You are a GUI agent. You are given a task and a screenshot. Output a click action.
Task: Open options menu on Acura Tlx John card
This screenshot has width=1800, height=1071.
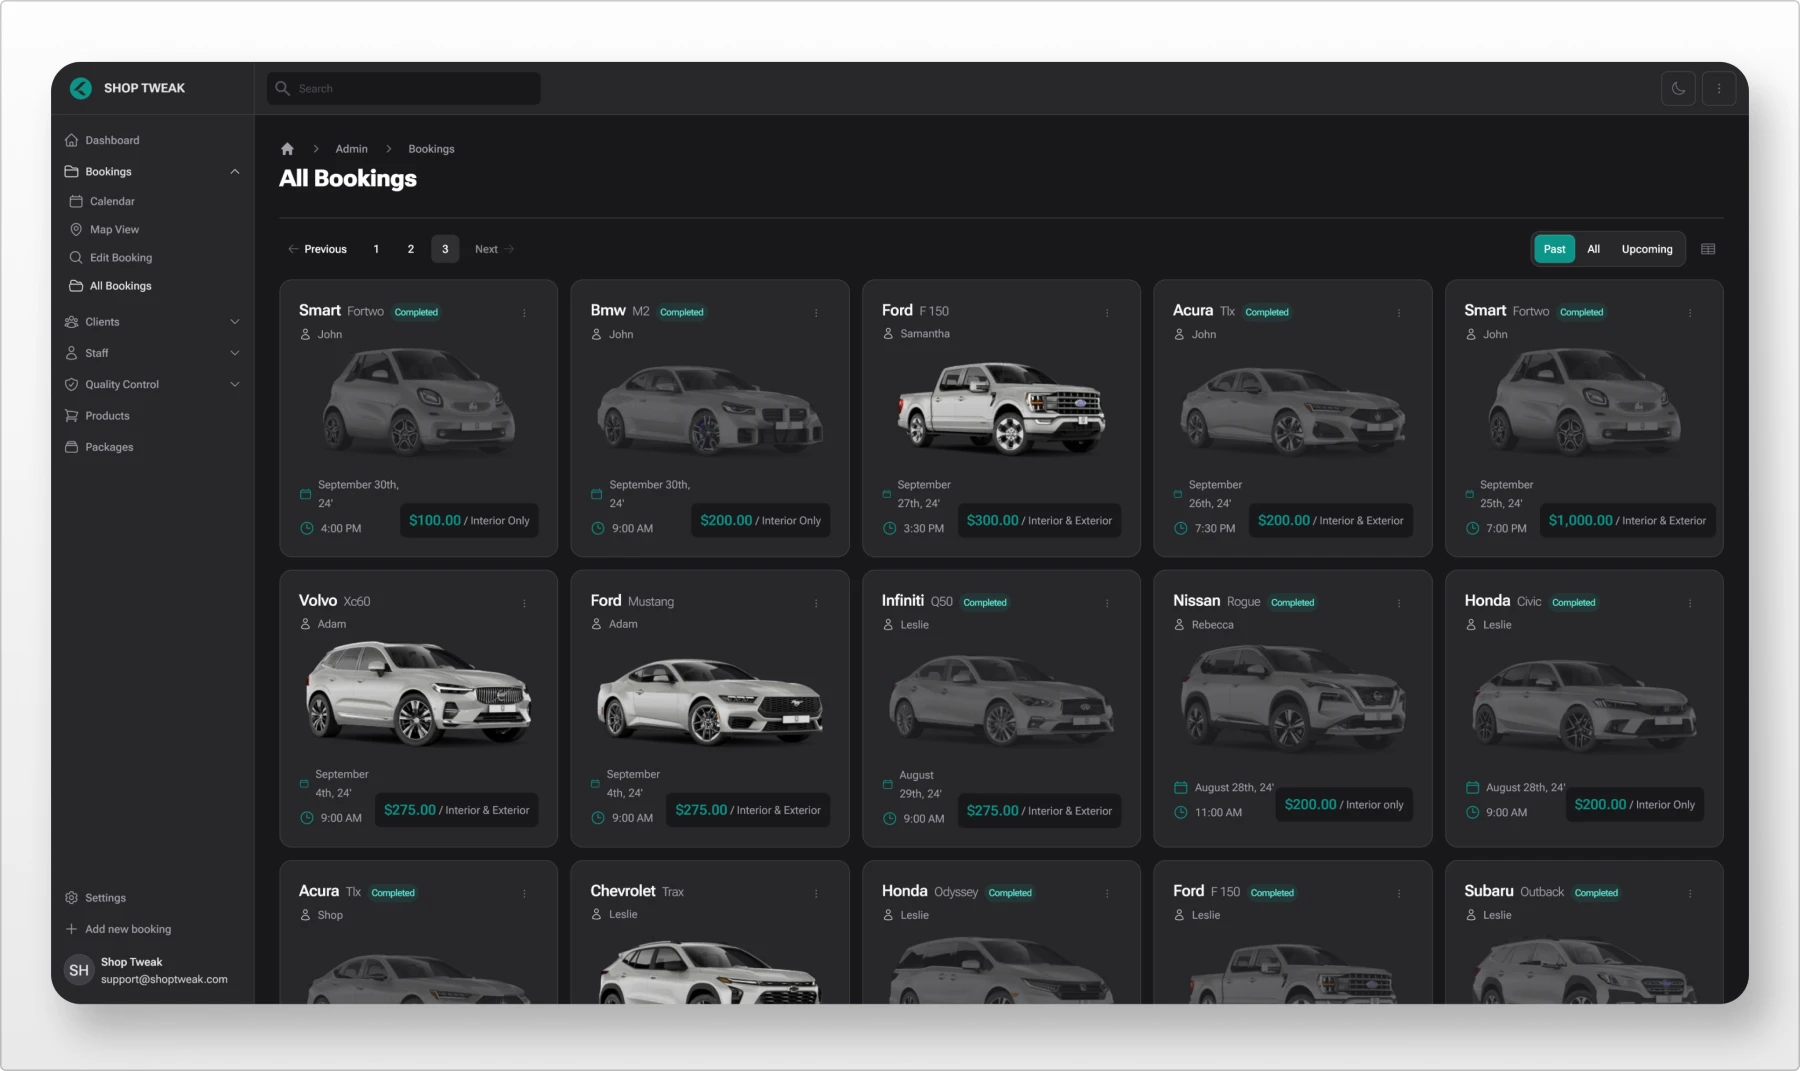1399,313
